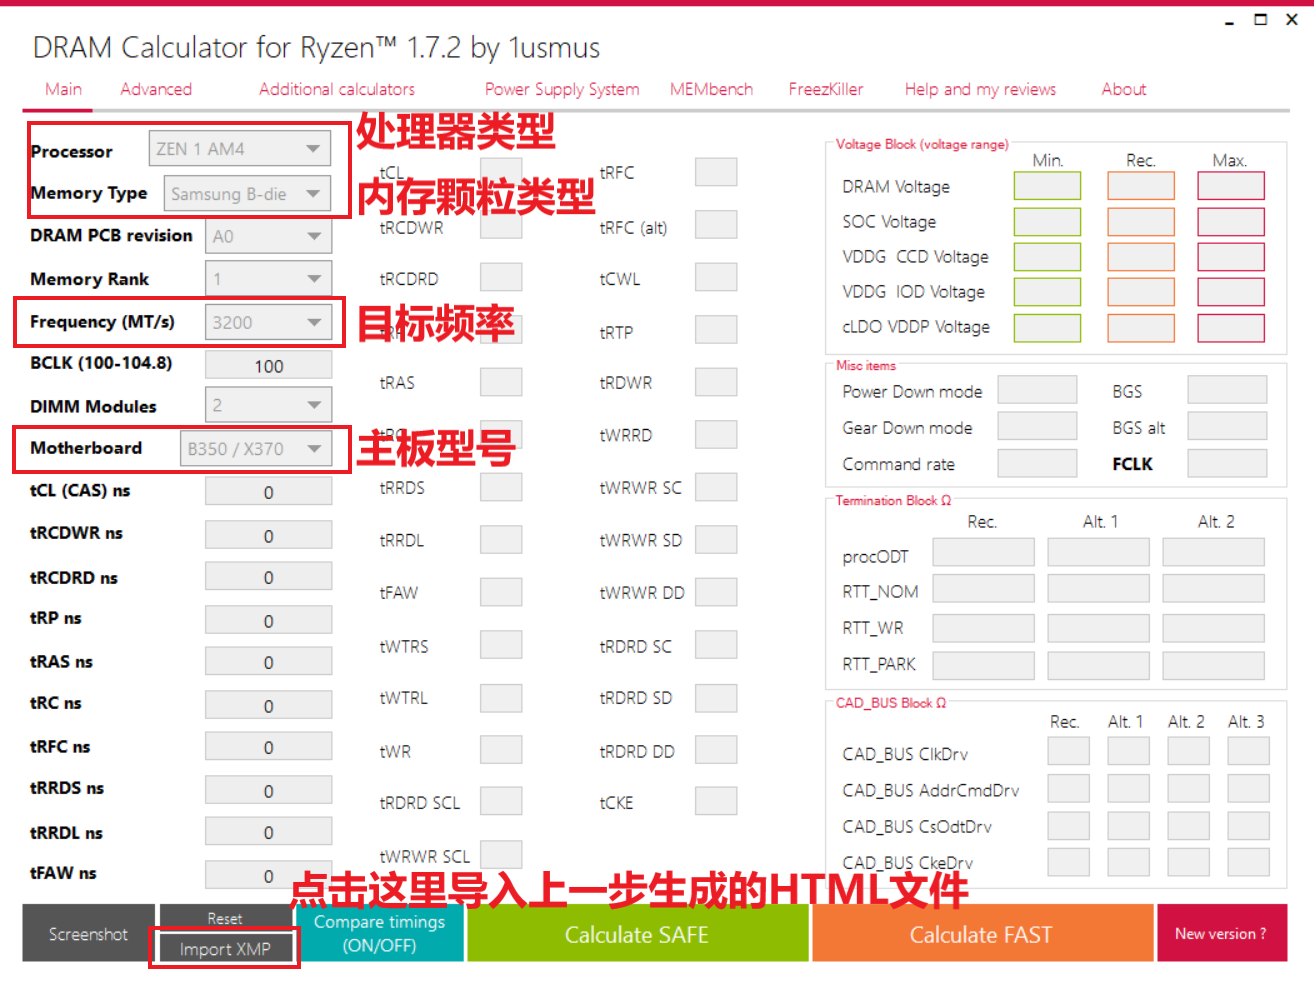Click the tRDRD SCL output box

point(501,801)
